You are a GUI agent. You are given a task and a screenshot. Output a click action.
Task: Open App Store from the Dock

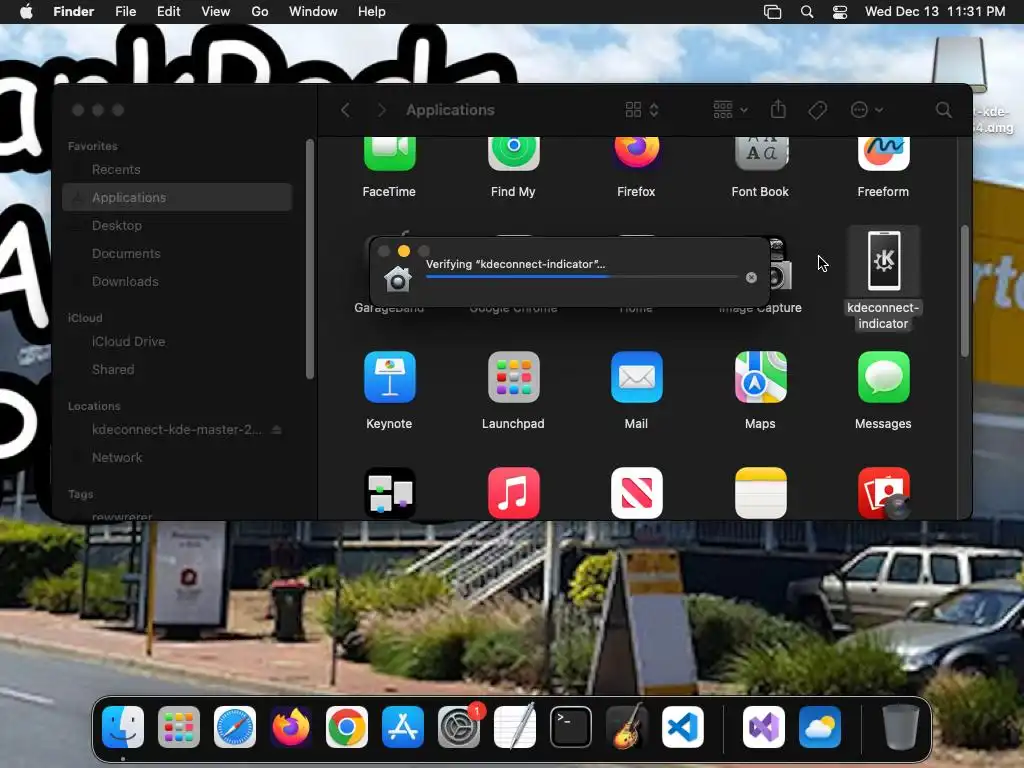(x=403, y=727)
